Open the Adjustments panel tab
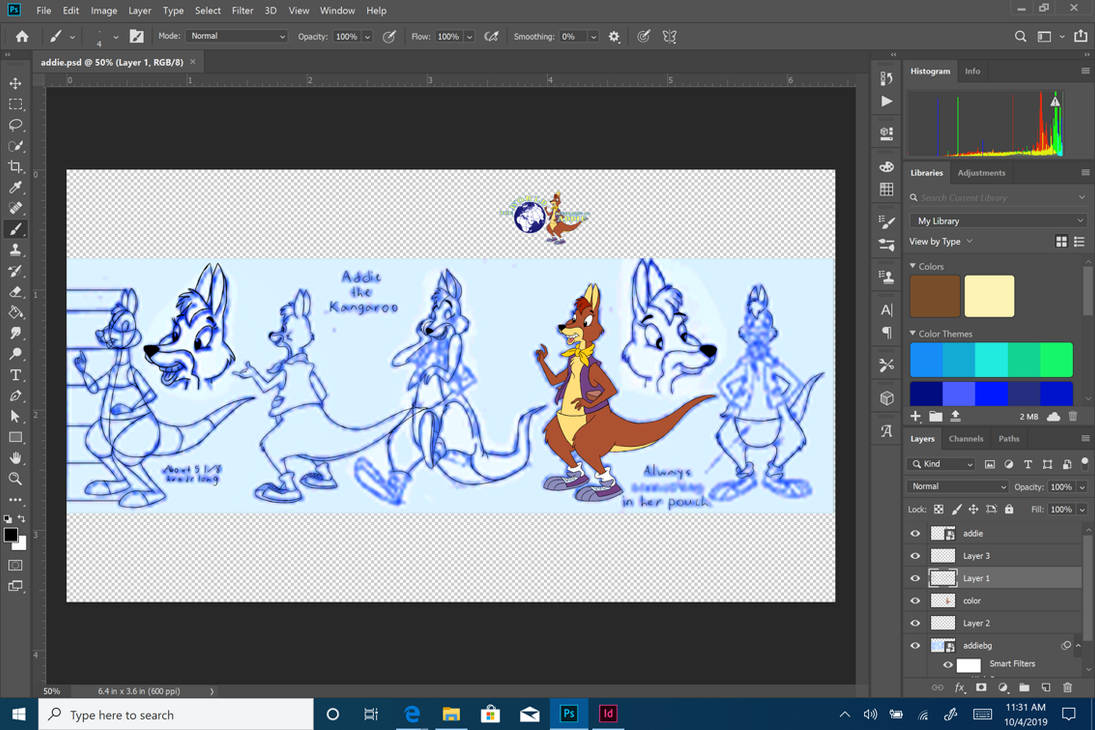 pos(981,173)
